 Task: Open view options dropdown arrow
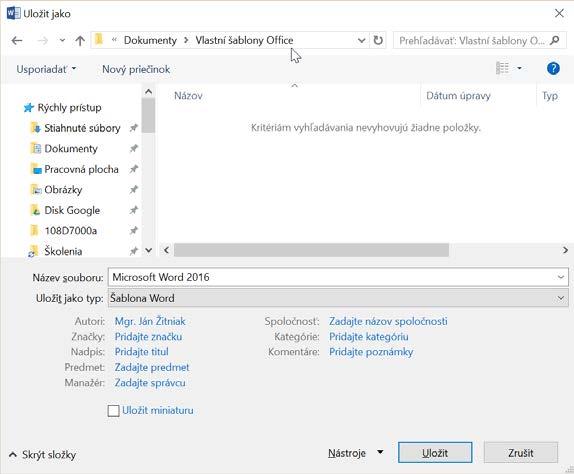point(519,68)
